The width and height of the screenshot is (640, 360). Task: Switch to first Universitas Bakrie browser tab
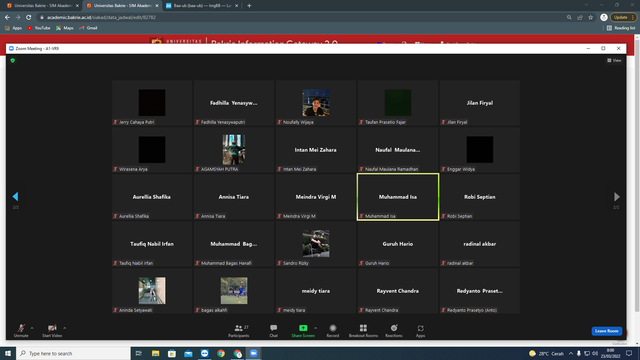tap(42, 6)
